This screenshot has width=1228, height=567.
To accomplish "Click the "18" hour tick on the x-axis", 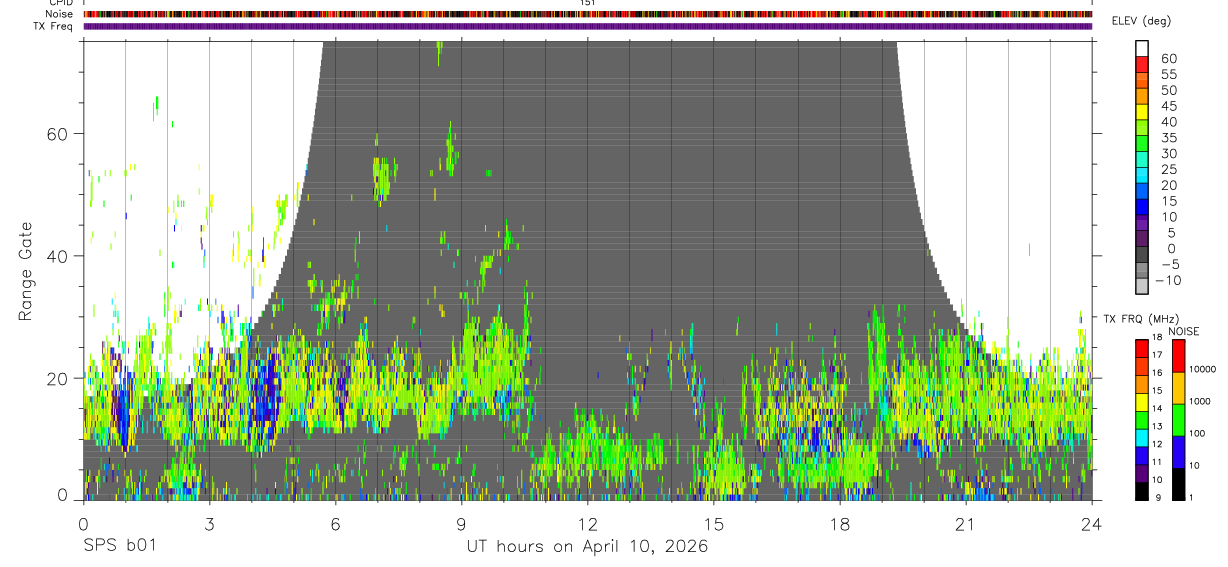I will pos(839,524).
